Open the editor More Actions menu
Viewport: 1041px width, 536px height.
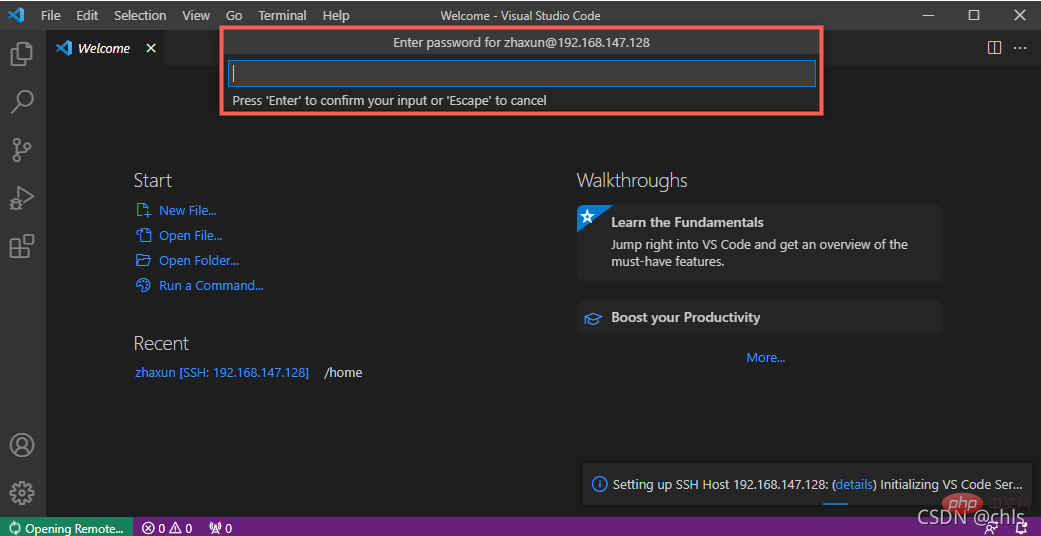pos(1021,48)
